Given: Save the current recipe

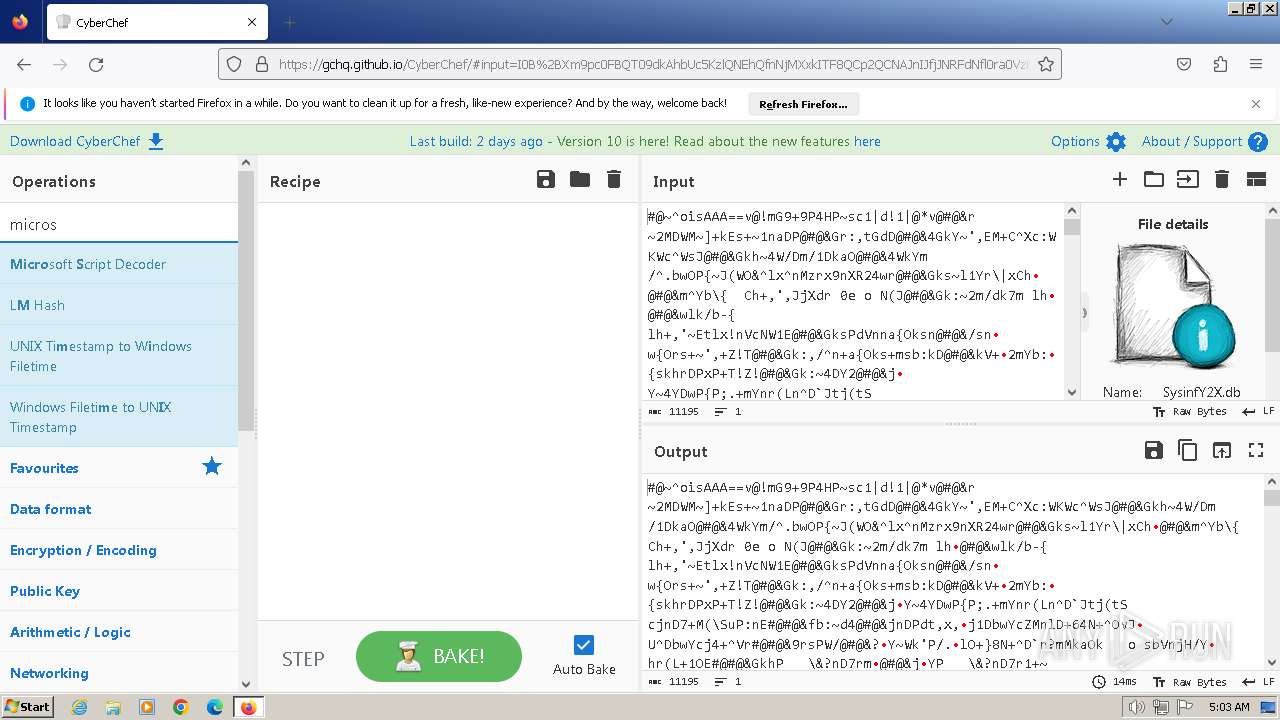Looking at the screenshot, I should point(546,180).
